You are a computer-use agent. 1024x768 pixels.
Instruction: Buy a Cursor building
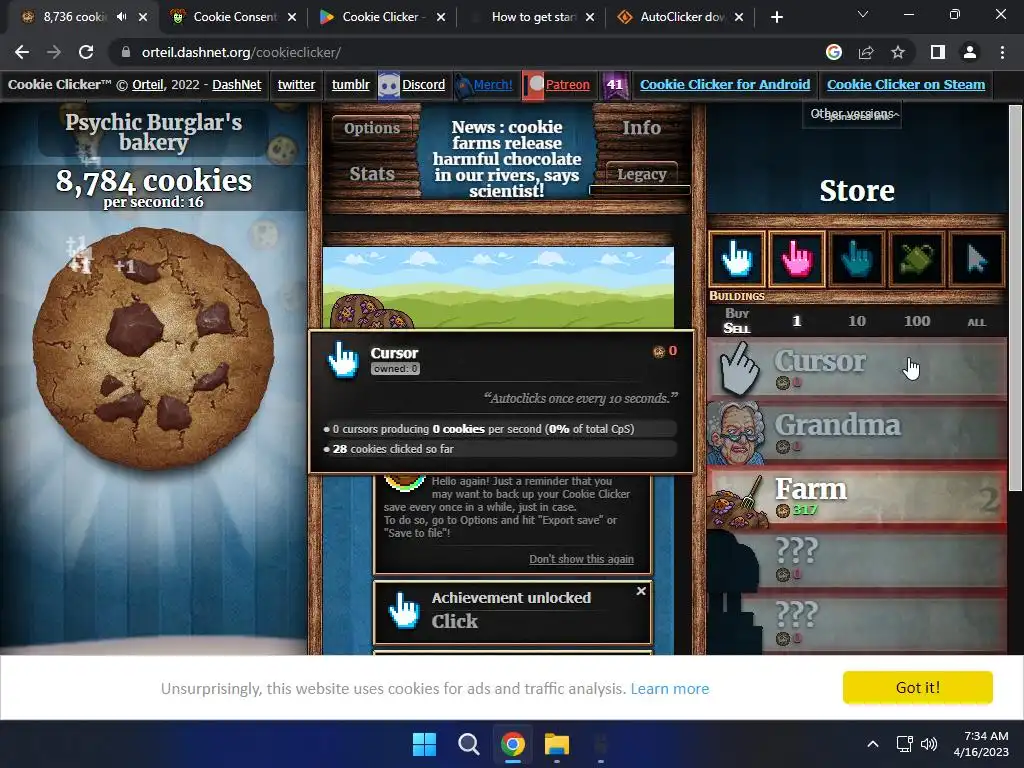coord(857,369)
